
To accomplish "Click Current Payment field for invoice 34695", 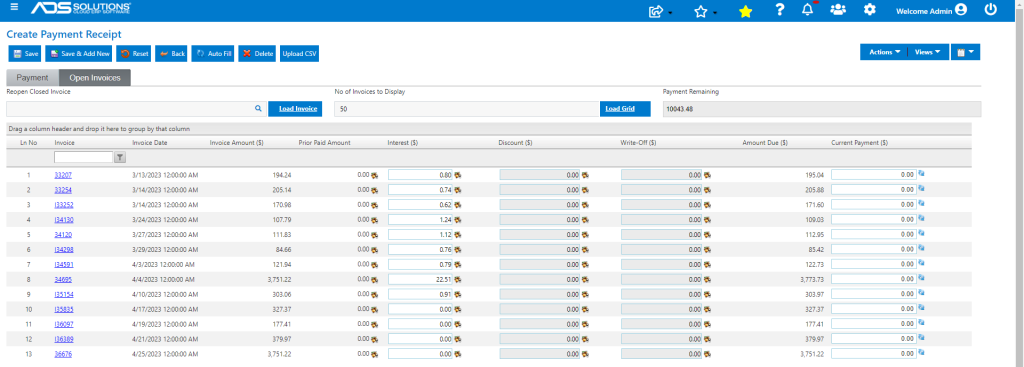I will (x=873, y=279).
